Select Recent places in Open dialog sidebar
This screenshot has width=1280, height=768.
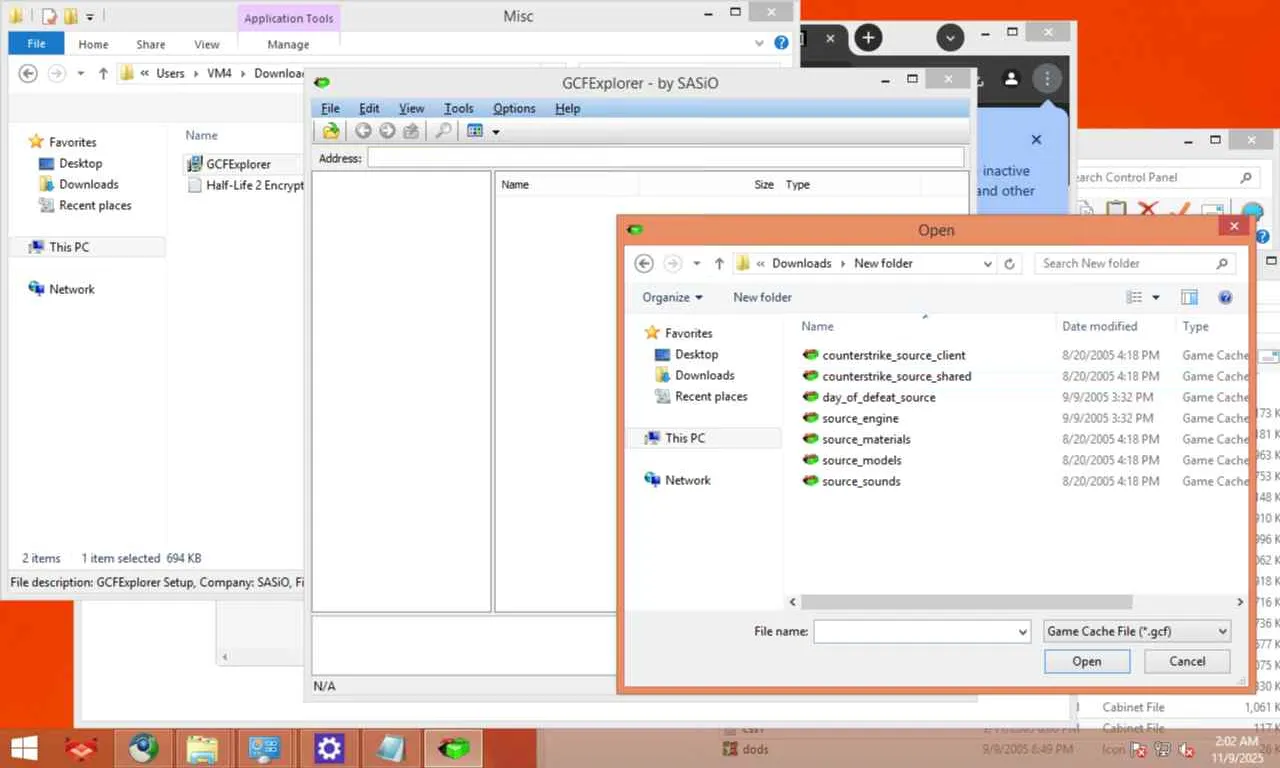click(711, 396)
